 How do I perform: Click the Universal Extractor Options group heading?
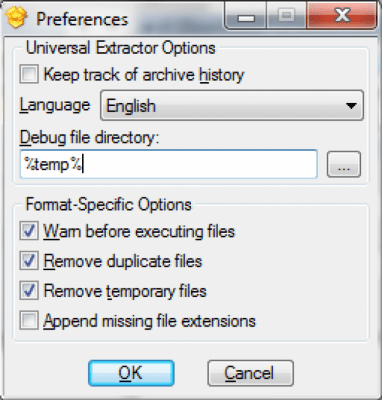click(121, 48)
